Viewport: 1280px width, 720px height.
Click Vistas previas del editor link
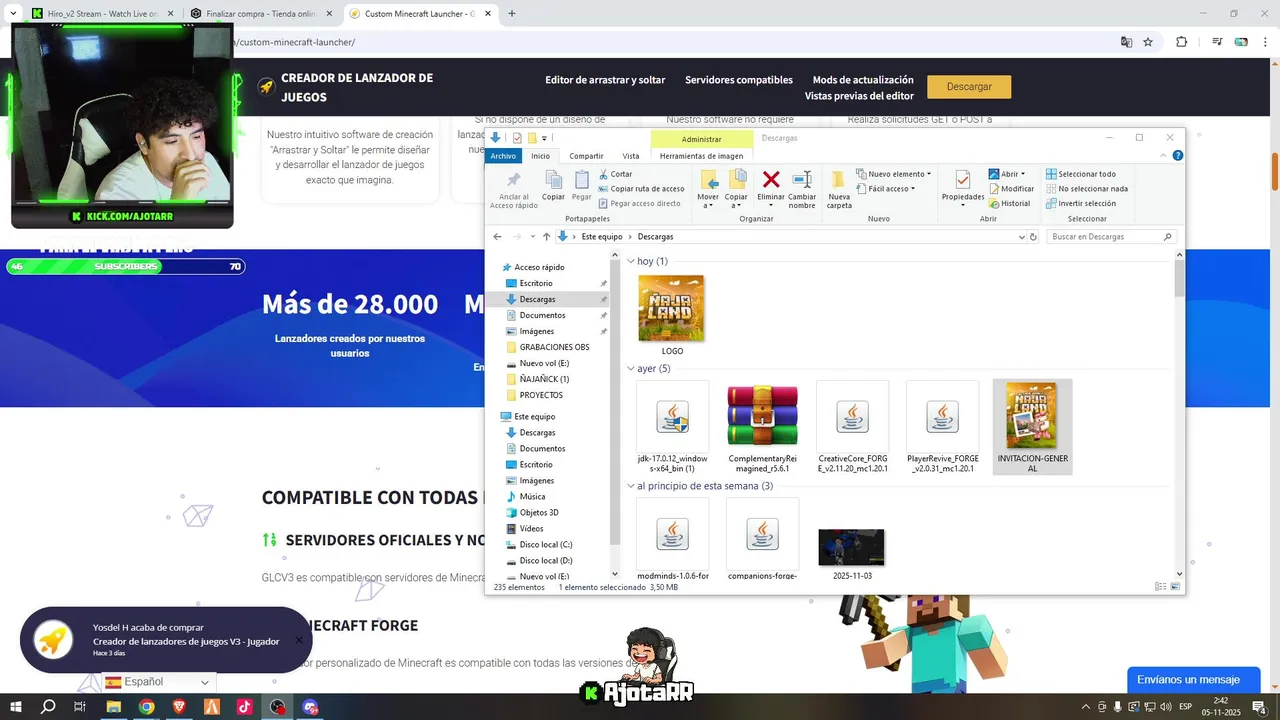point(859,96)
